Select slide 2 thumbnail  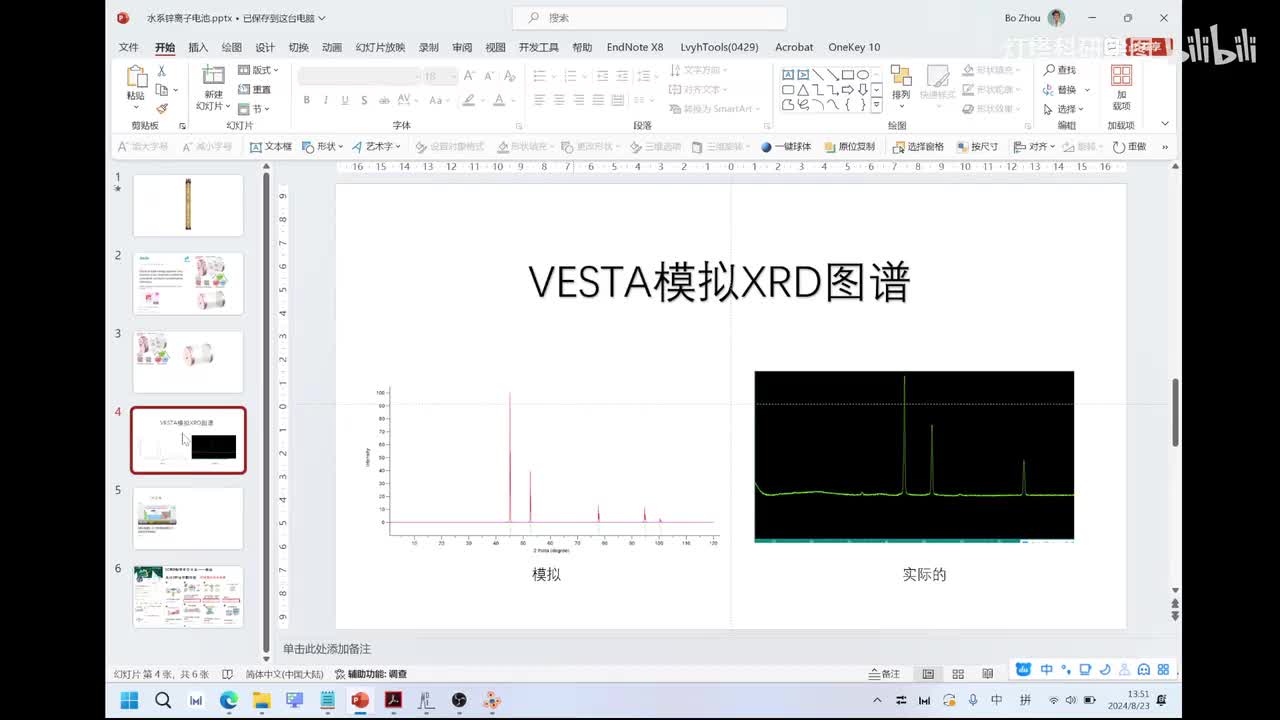pos(188,284)
